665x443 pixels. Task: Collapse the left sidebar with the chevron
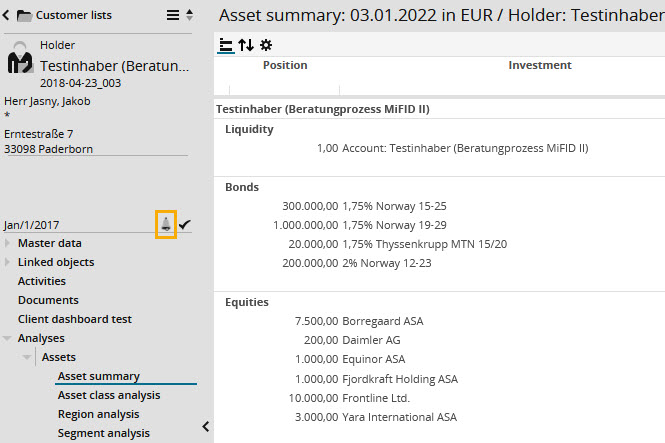(205, 427)
